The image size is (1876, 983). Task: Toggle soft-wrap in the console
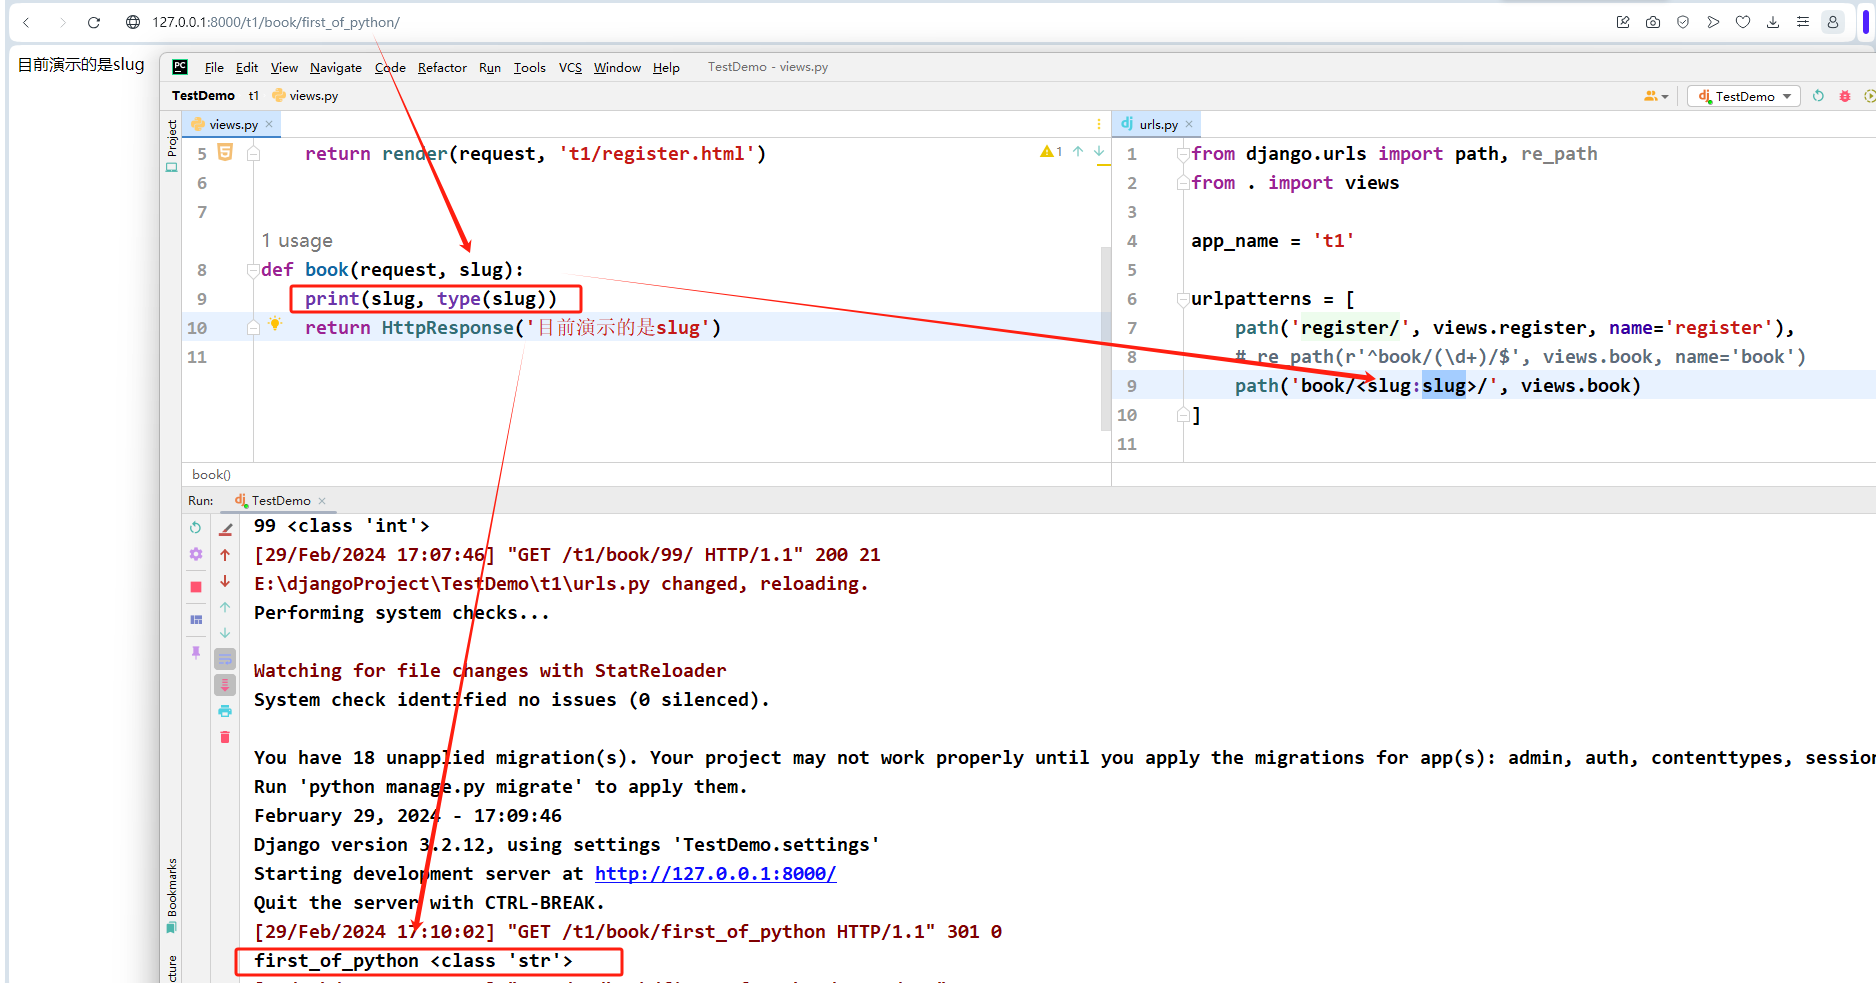[x=225, y=659]
